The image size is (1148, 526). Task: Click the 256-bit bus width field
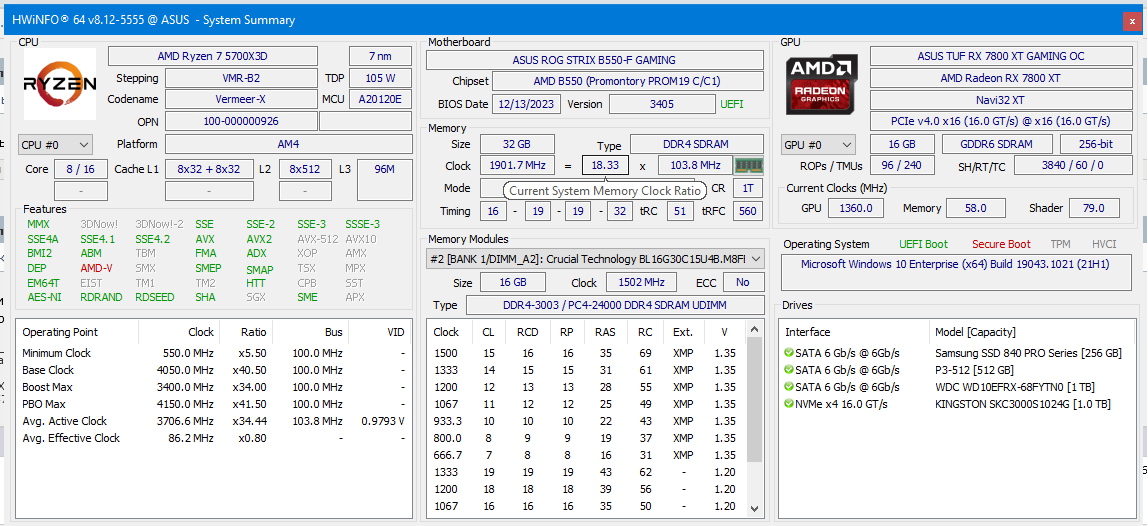coord(1094,144)
